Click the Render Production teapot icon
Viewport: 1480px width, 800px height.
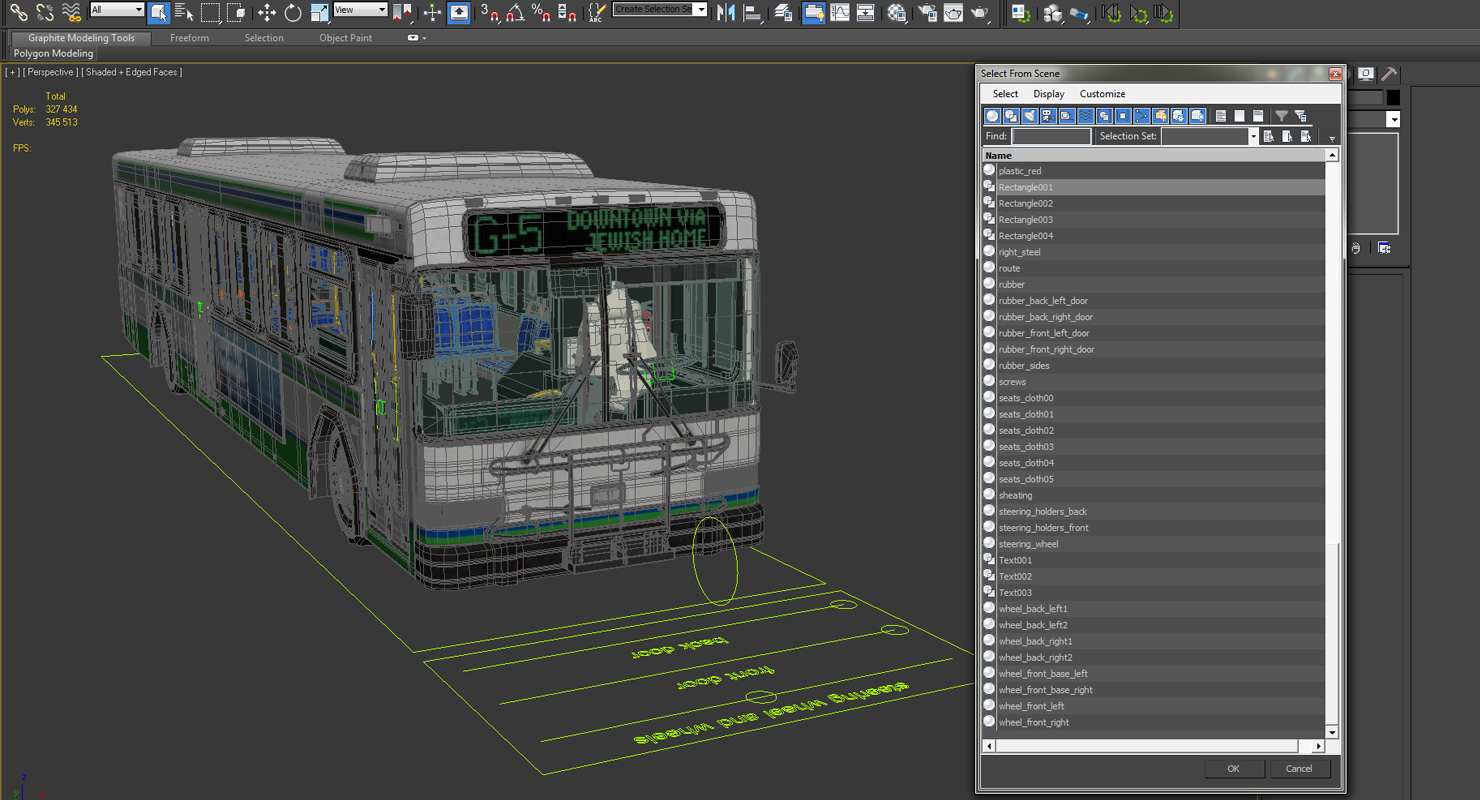[980, 12]
